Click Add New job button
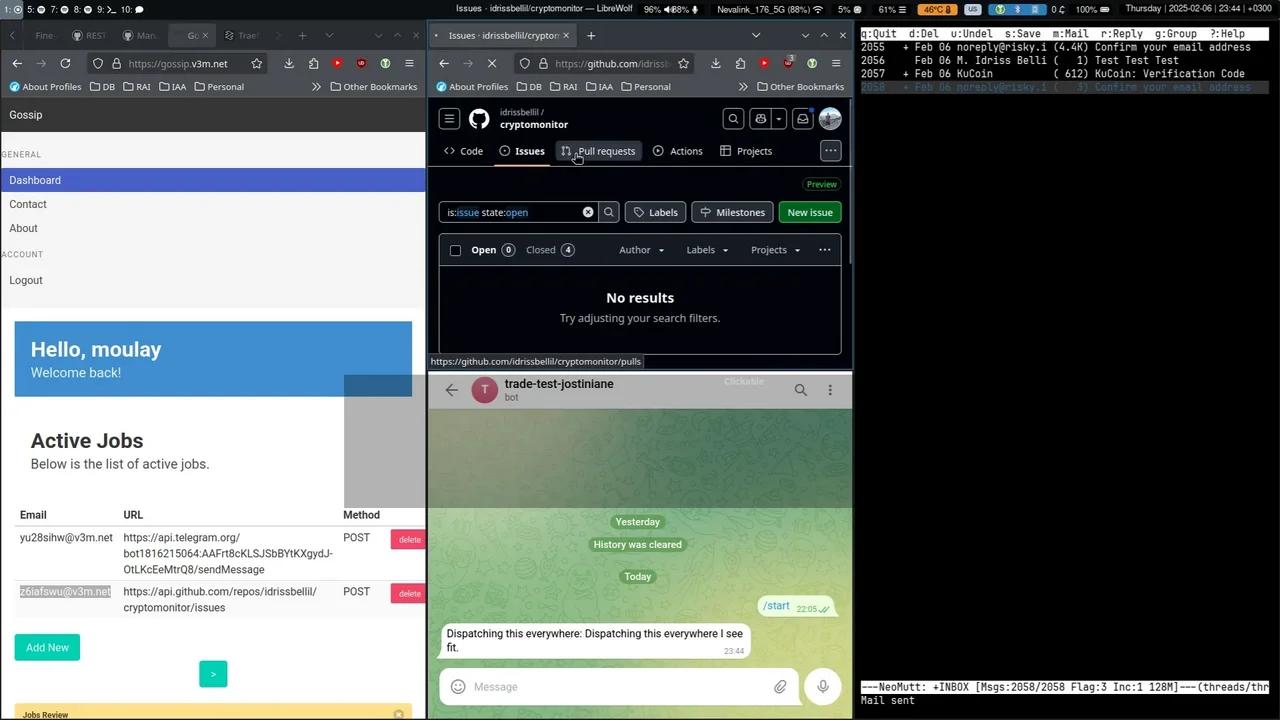The width and height of the screenshot is (1280, 720). coord(47,648)
